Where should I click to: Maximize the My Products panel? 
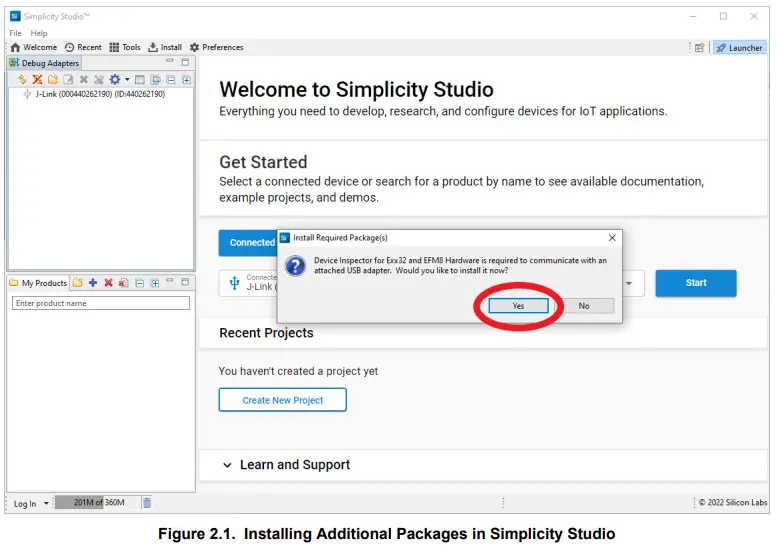pos(185,281)
